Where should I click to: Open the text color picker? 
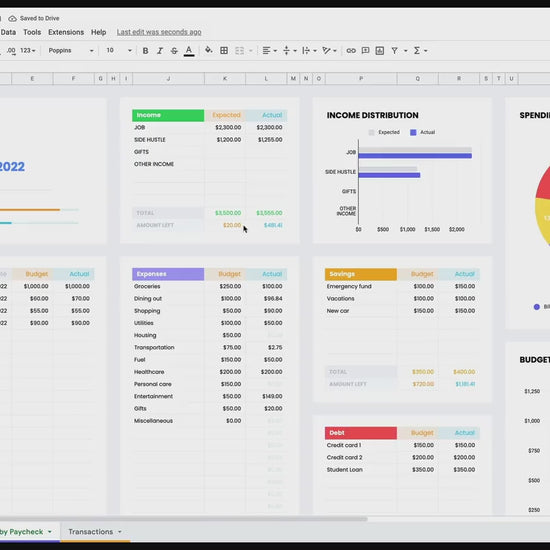189,51
